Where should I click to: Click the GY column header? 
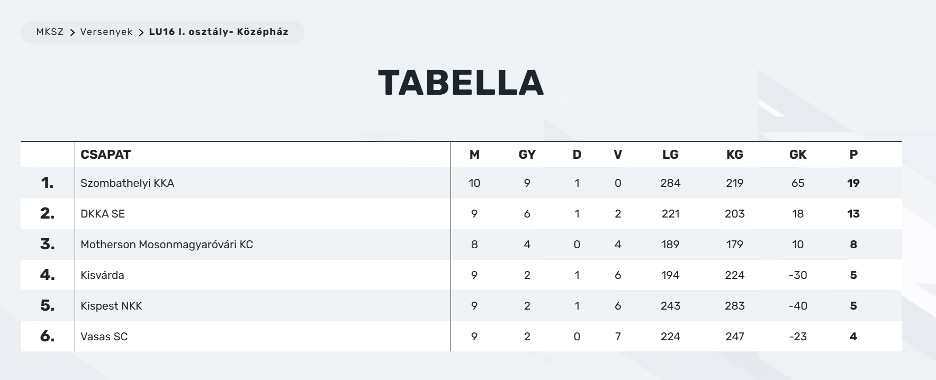527,155
